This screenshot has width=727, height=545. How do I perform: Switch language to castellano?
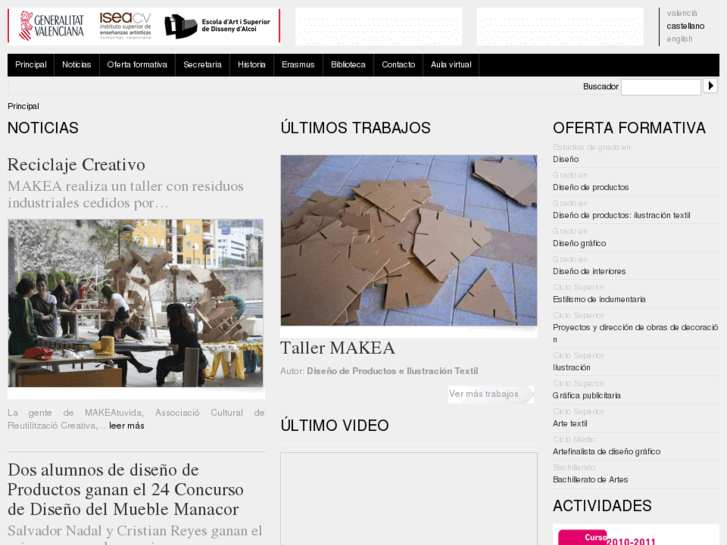point(685,26)
